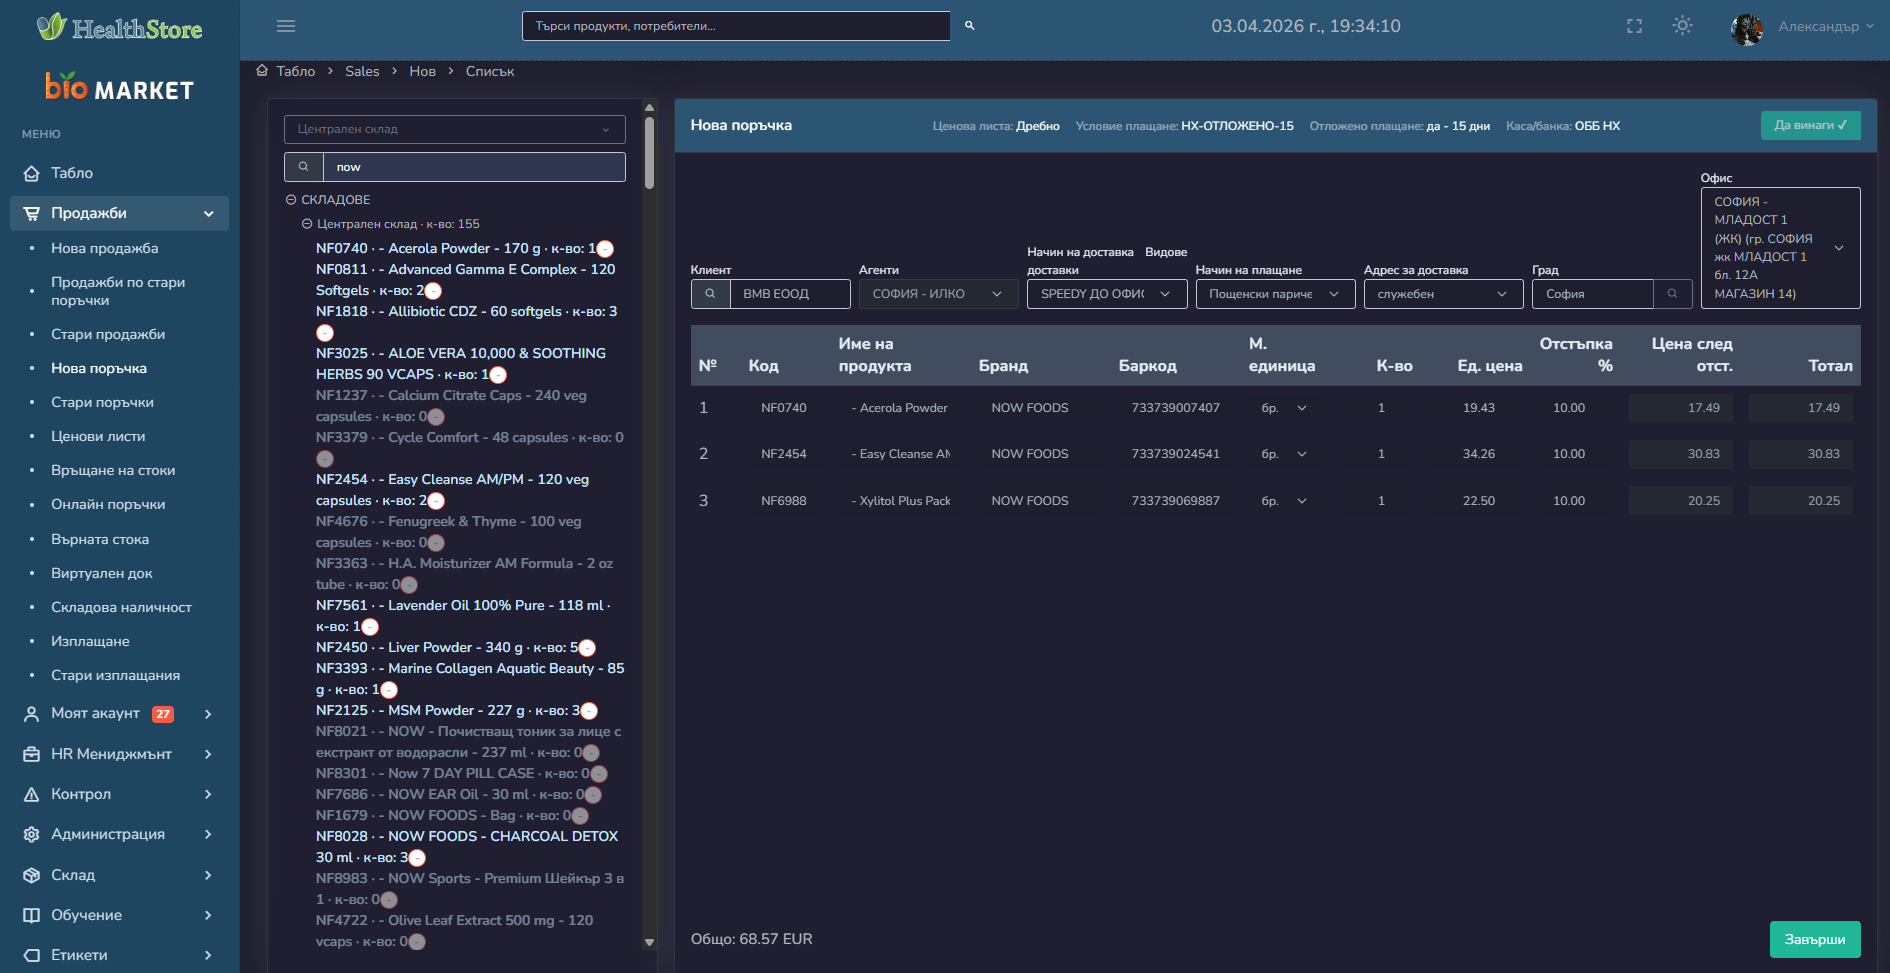This screenshot has width=1890, height=973.
Task: Open the Александър user avatar menu
Action: point(1747,28)
